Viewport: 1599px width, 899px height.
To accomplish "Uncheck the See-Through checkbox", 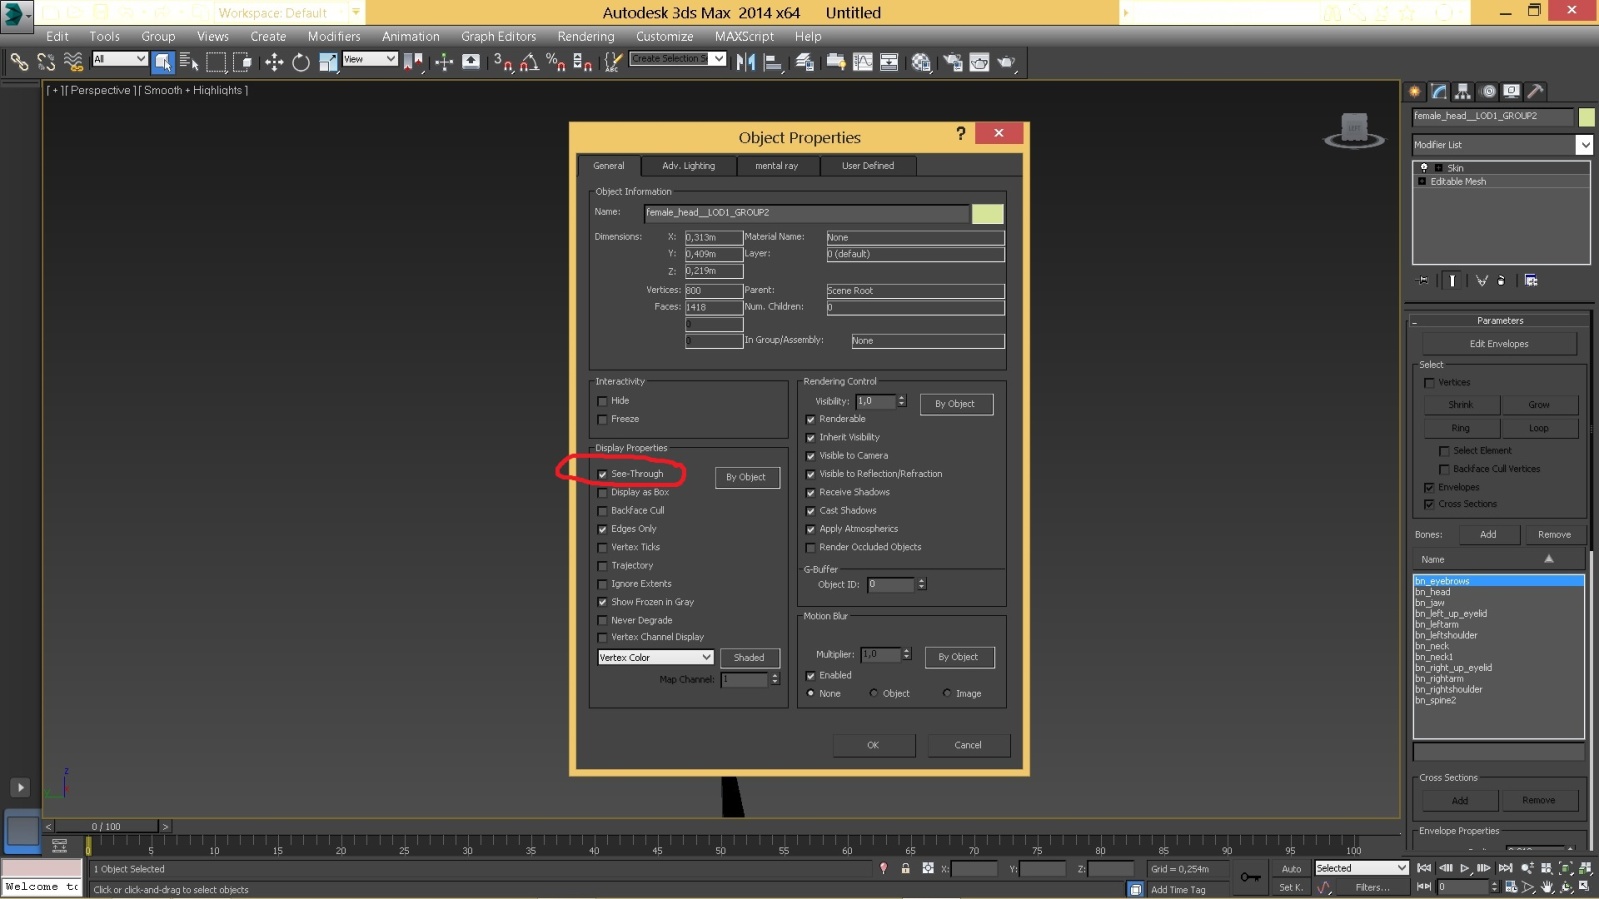I will 602,474.
